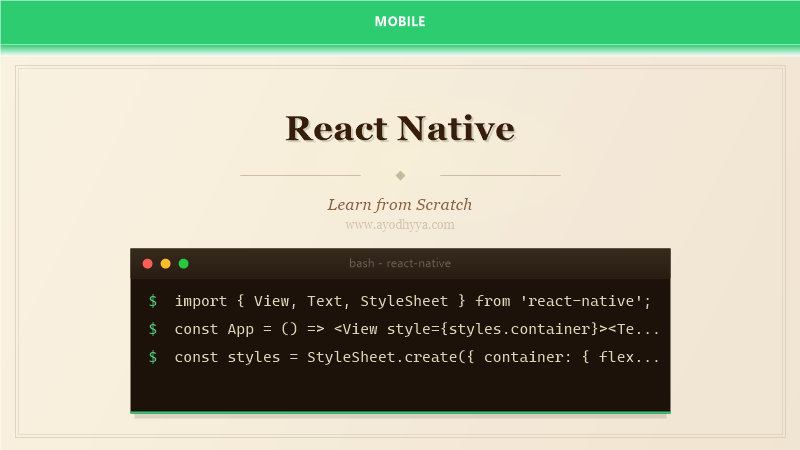800x450 pixels.
Task: Click the bash - react-native terminal title
Action: (400, 263)
